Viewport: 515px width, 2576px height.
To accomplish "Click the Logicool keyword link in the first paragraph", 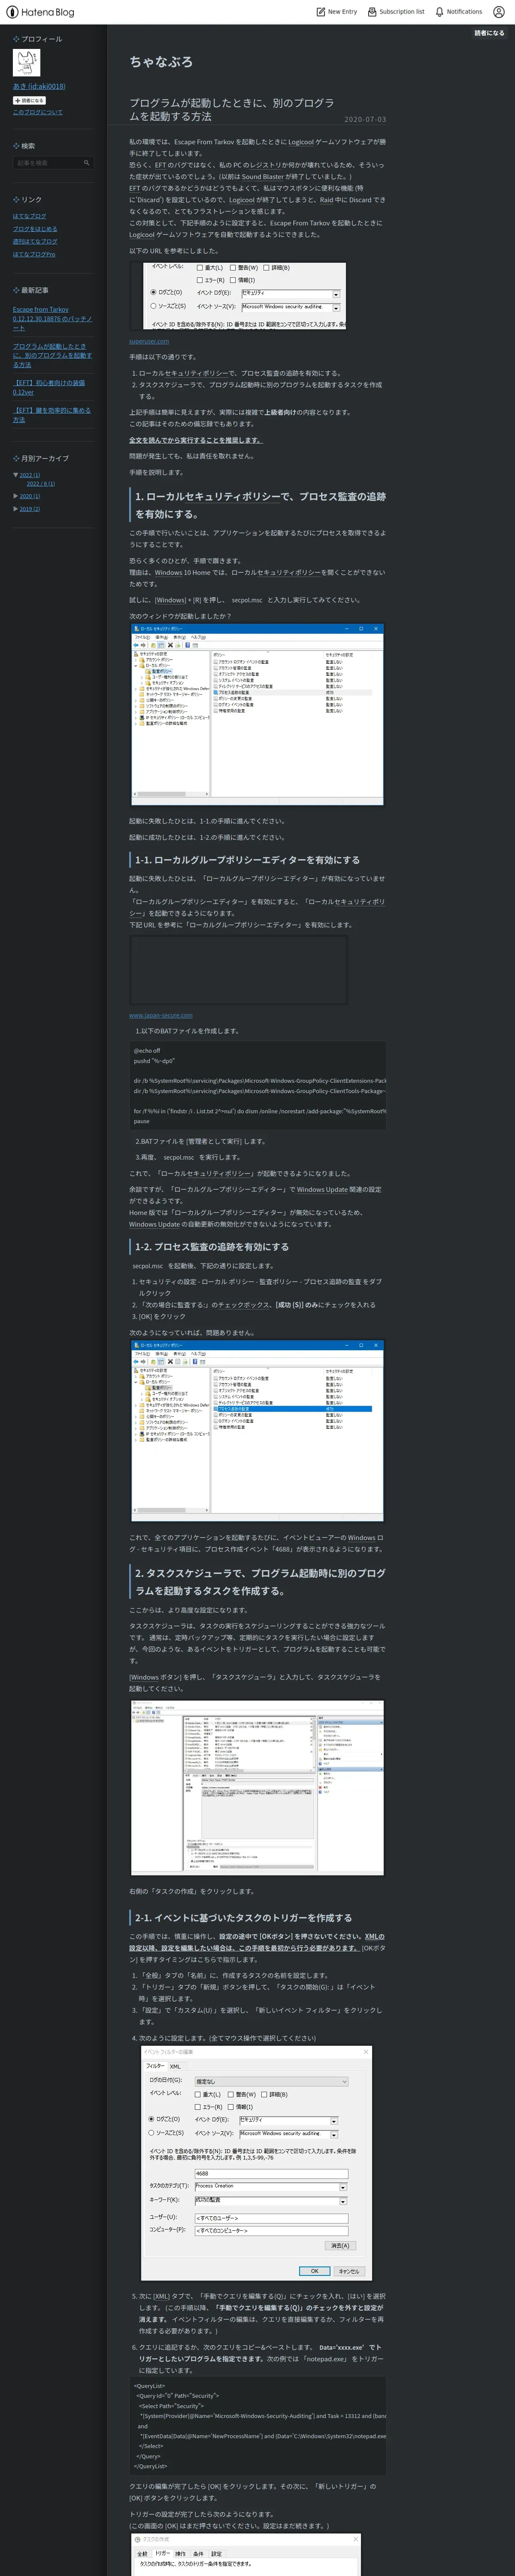I will pyautogui.click(x=301, y=142).
